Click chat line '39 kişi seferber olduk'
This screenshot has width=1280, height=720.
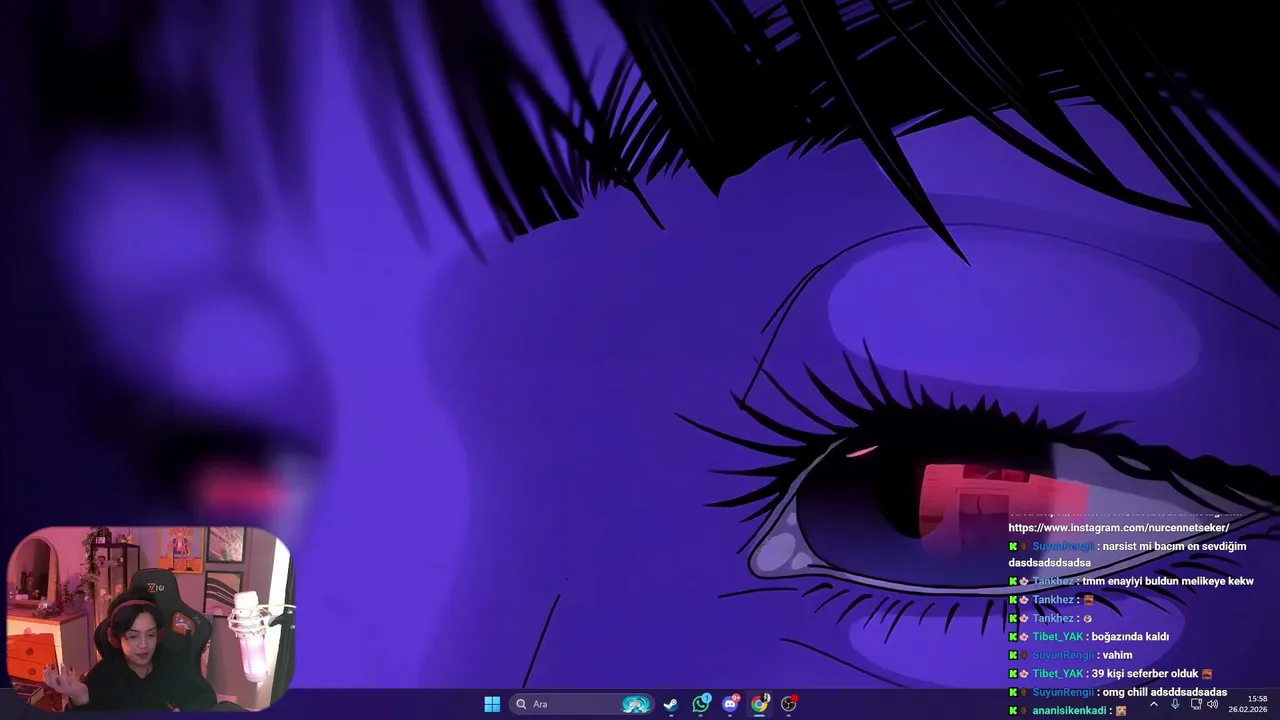tap(1145, 674)
